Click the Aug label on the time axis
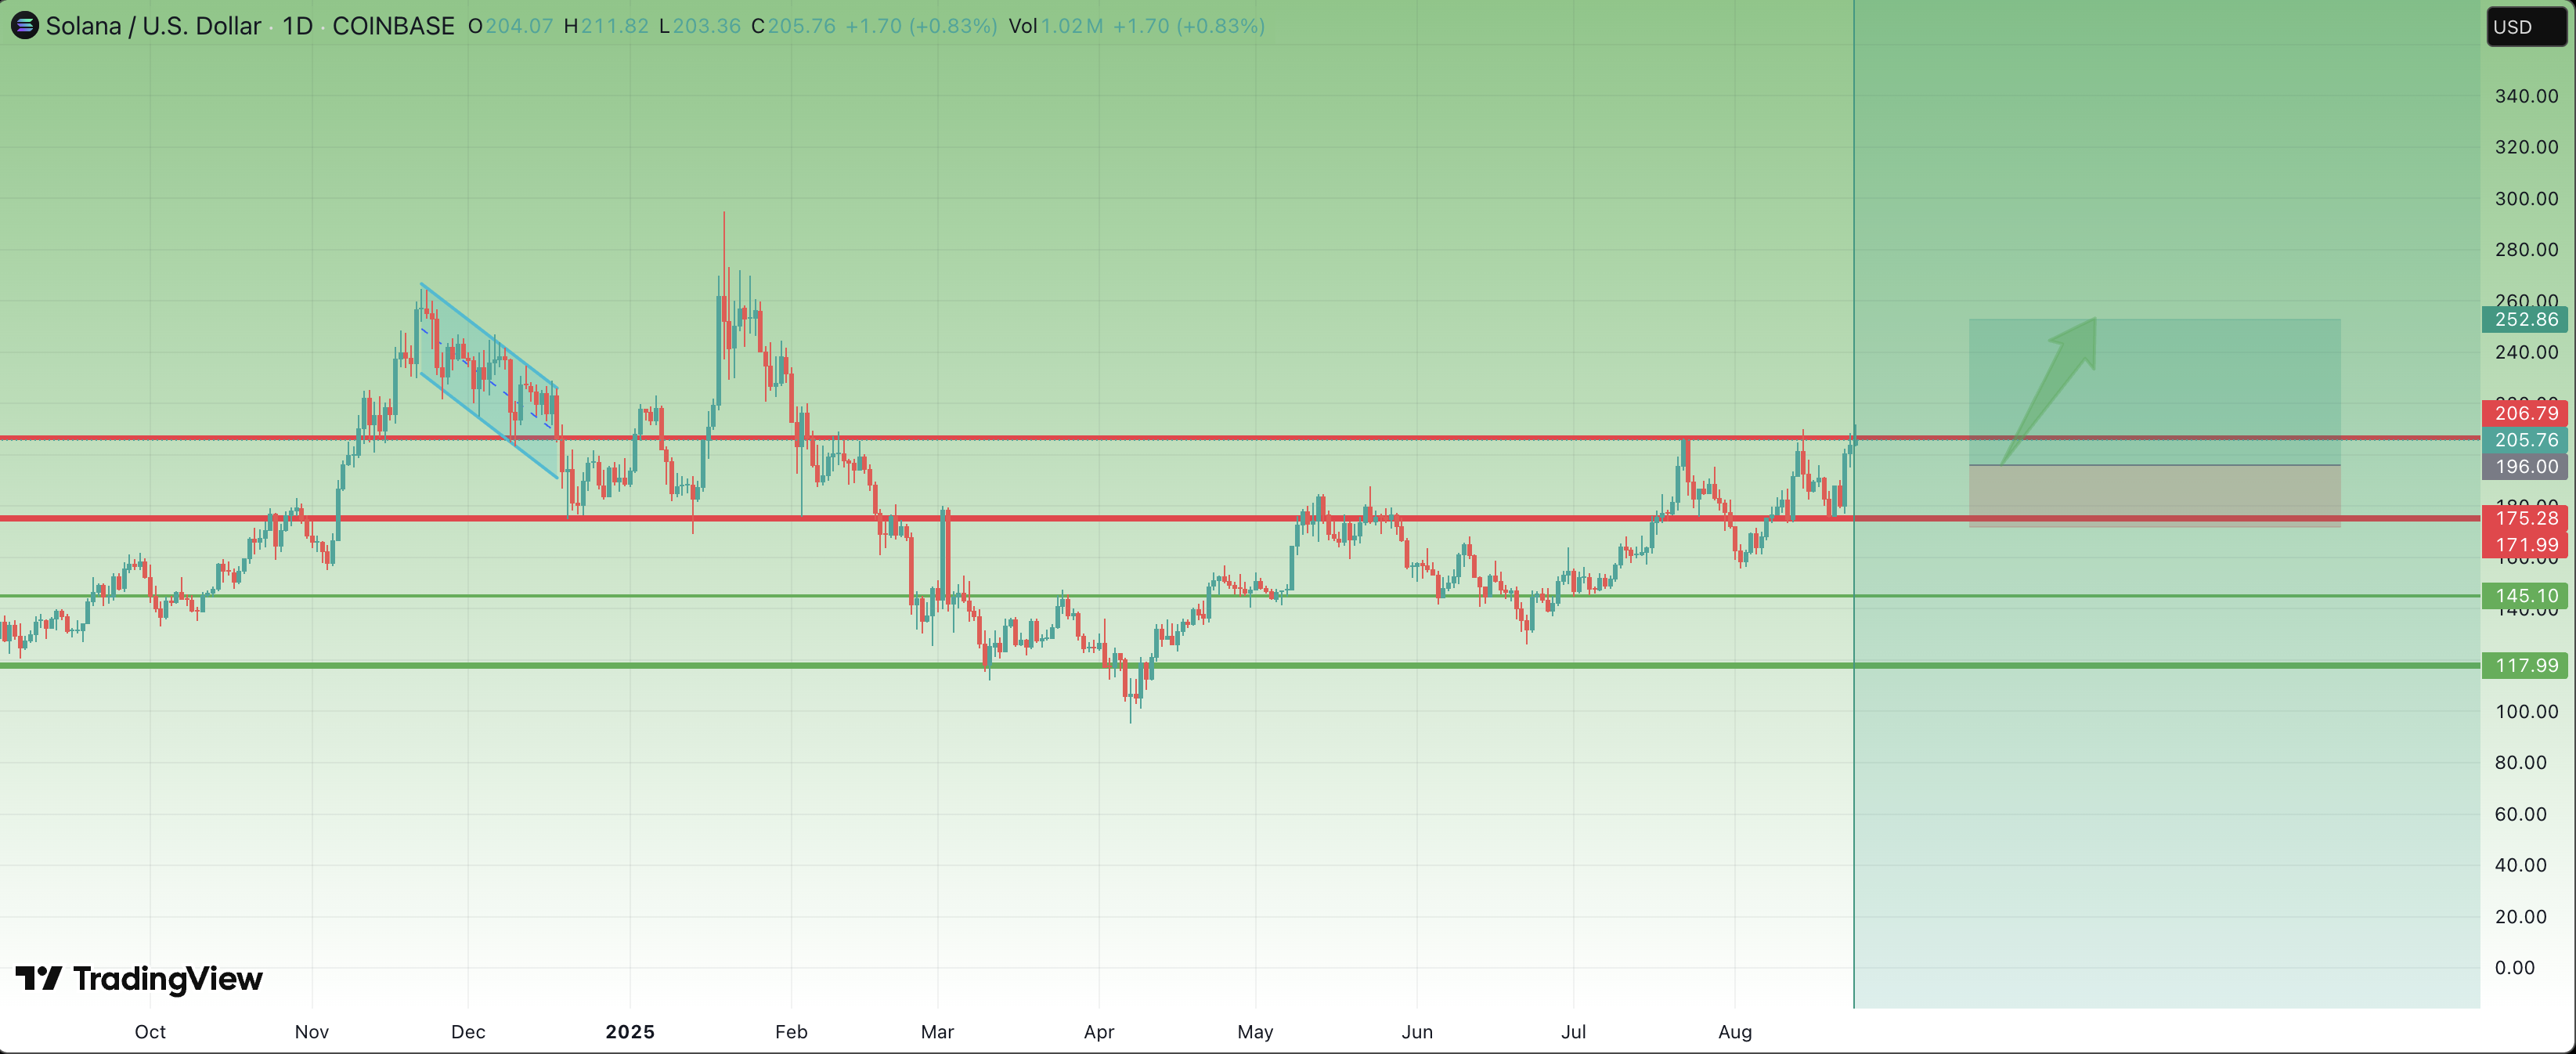2576x1054 pixels. [x=1734, y=1031]
